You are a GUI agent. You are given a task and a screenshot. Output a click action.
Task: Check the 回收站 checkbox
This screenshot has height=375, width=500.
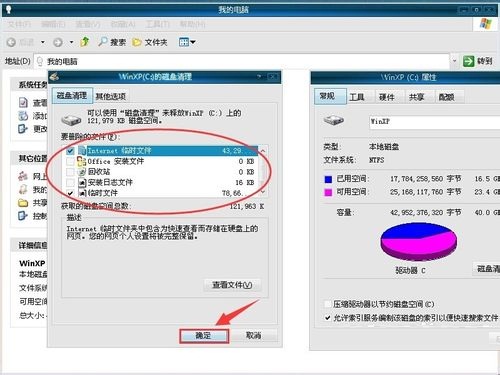70,172
